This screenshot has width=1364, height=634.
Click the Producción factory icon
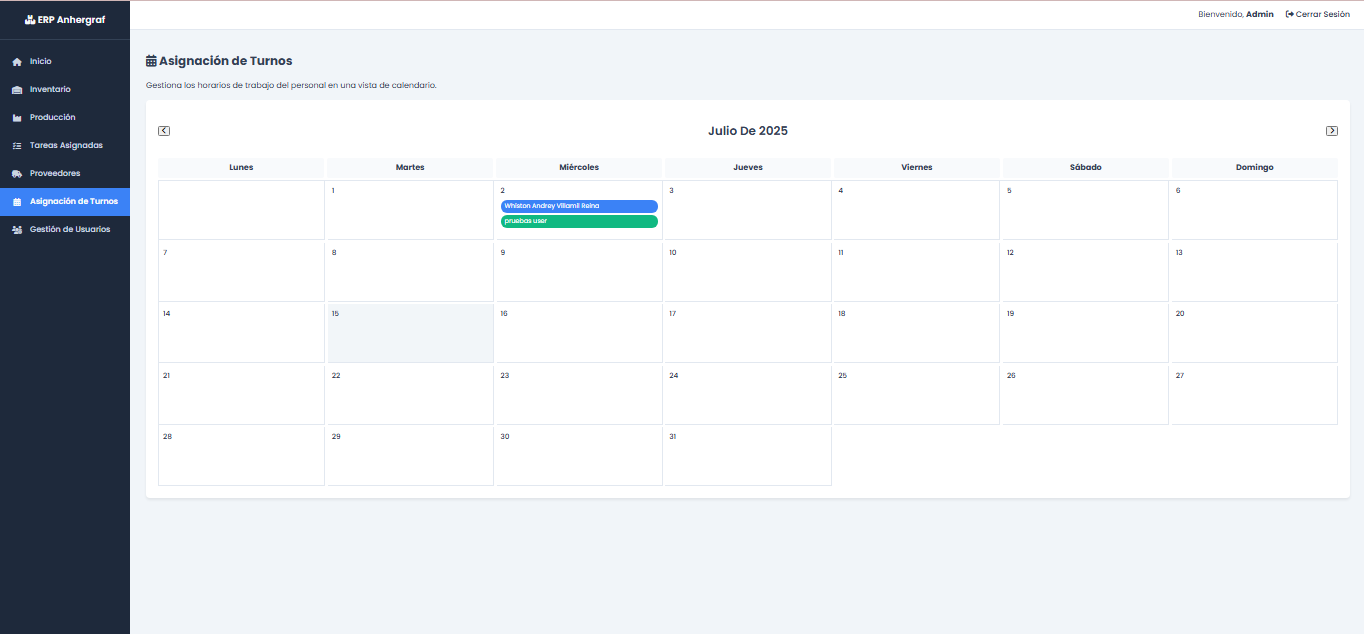click(x=16, y=118)
